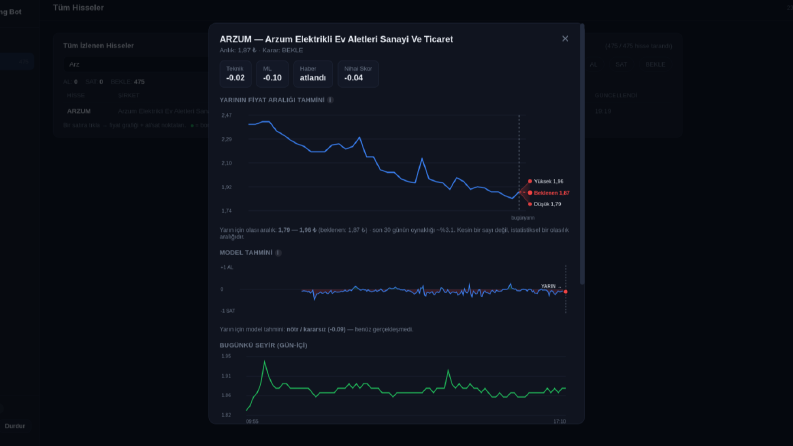
Task: Click the nötr / kararsız model forecast text
Action: [x=316, y=329]
